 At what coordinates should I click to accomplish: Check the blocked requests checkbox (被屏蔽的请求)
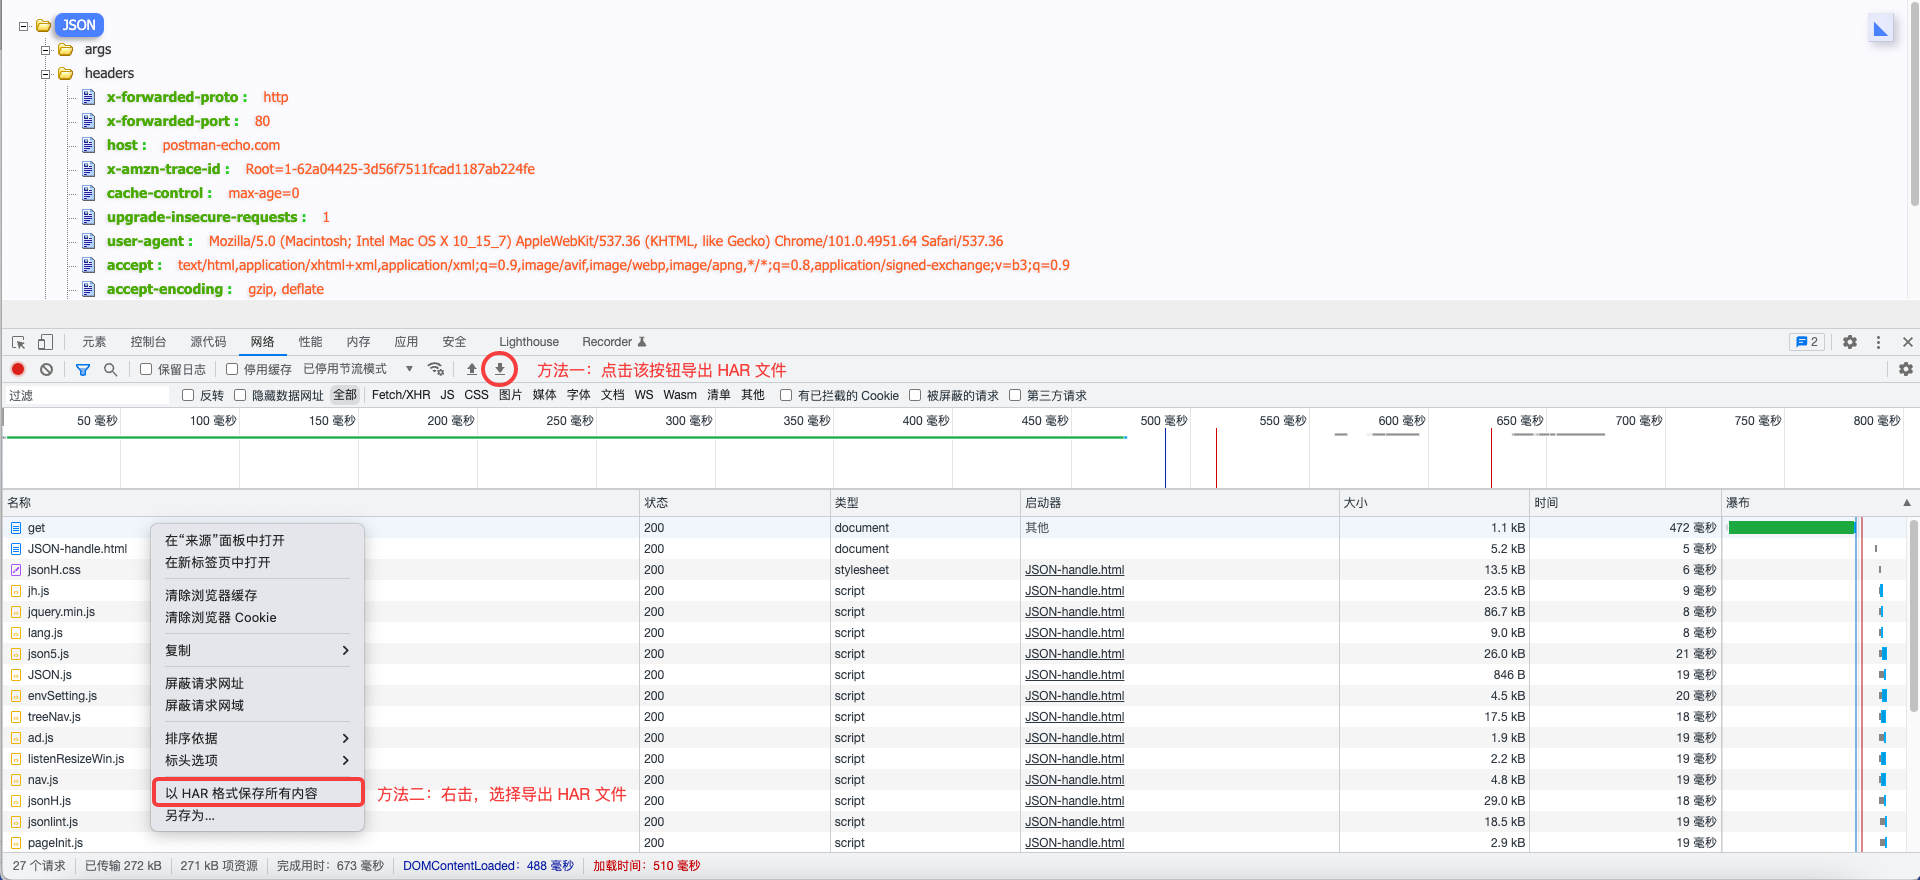(x=915, y=395)
